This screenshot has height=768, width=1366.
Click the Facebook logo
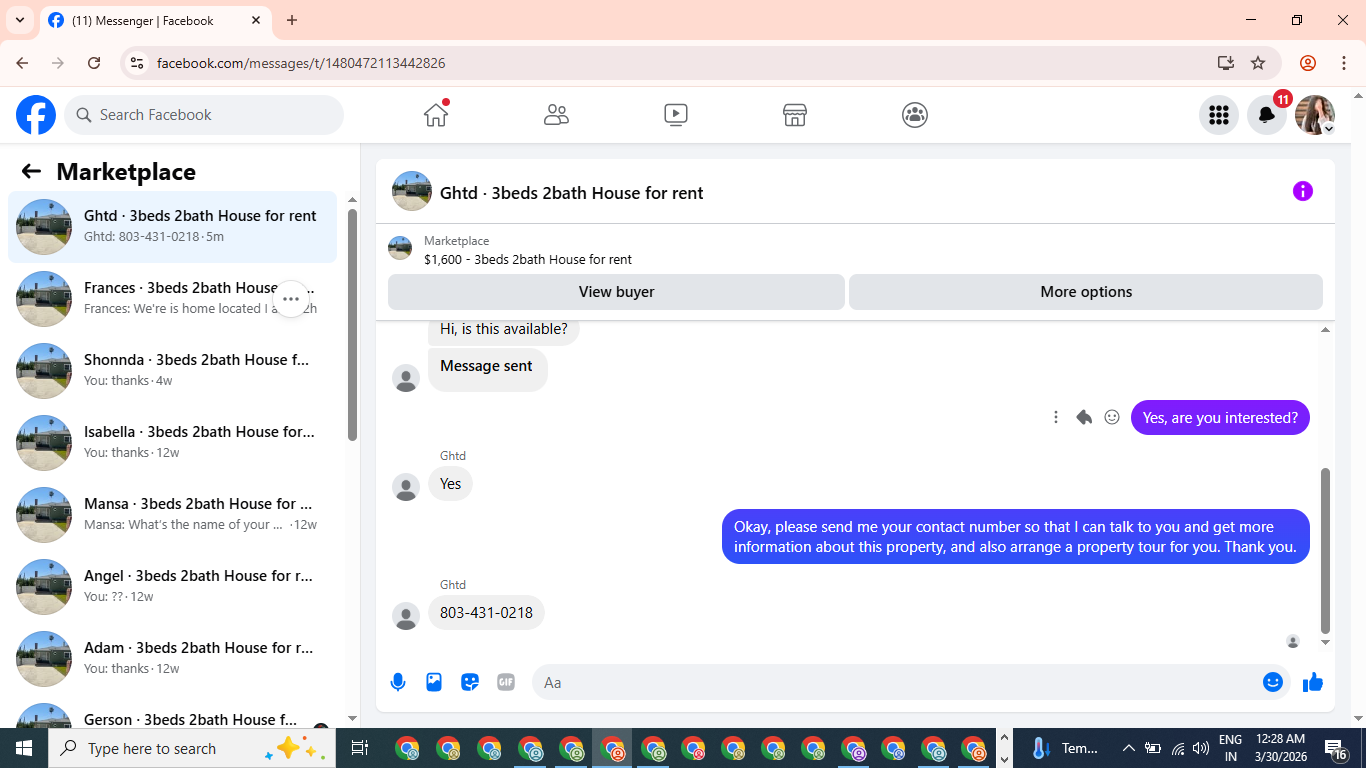(36, 115)
